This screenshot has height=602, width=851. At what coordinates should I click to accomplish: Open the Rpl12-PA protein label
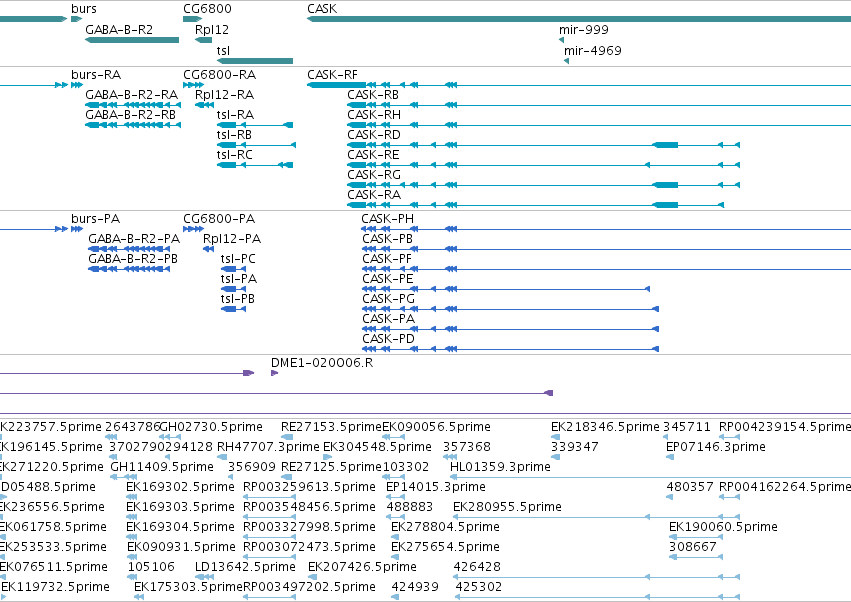click(232, 239)
